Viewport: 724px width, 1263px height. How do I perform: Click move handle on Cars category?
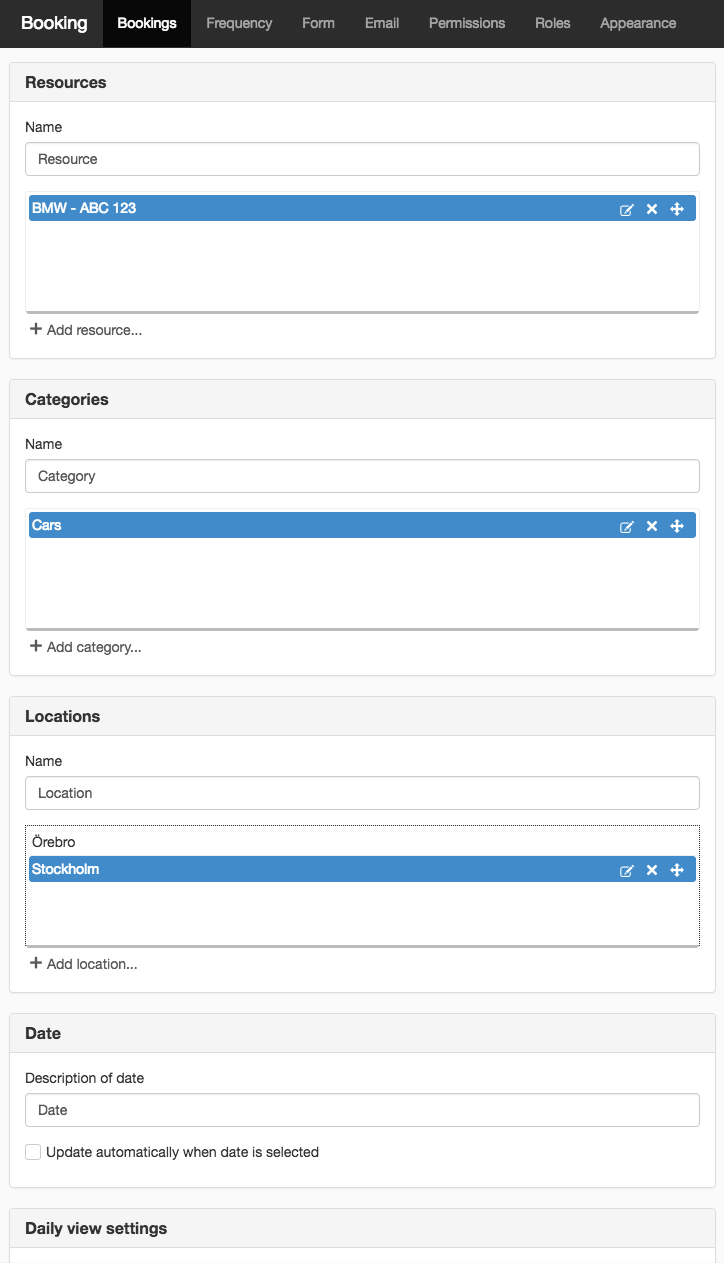677,526
